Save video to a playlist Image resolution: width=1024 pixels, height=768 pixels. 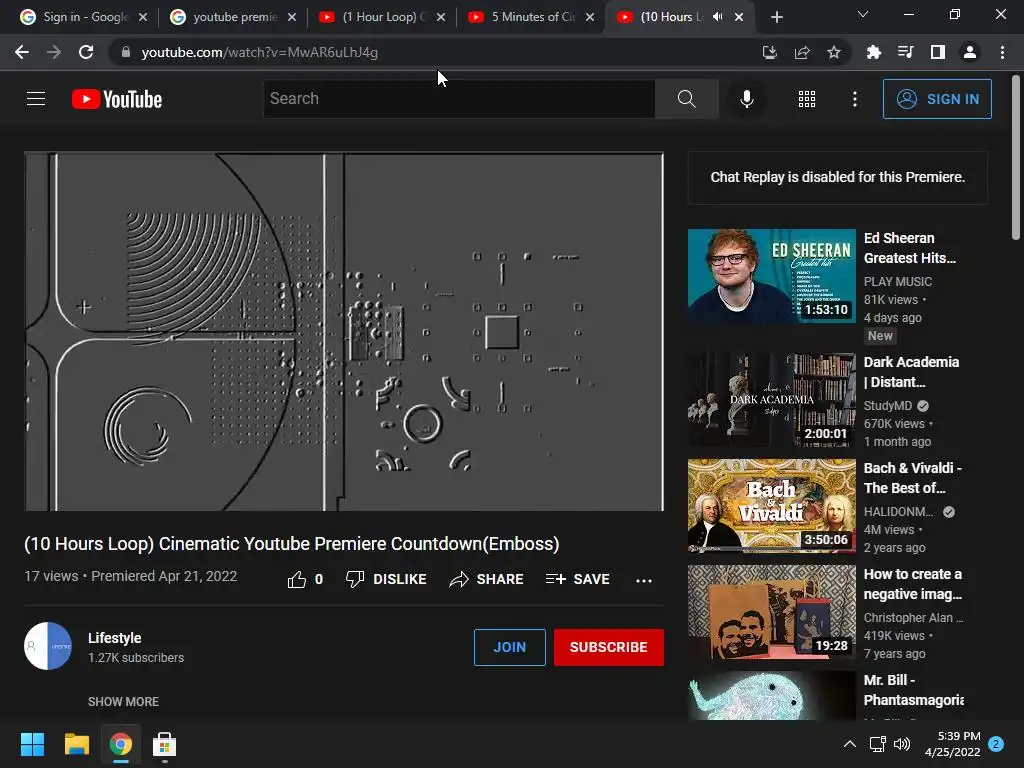[x=577, y=579]
